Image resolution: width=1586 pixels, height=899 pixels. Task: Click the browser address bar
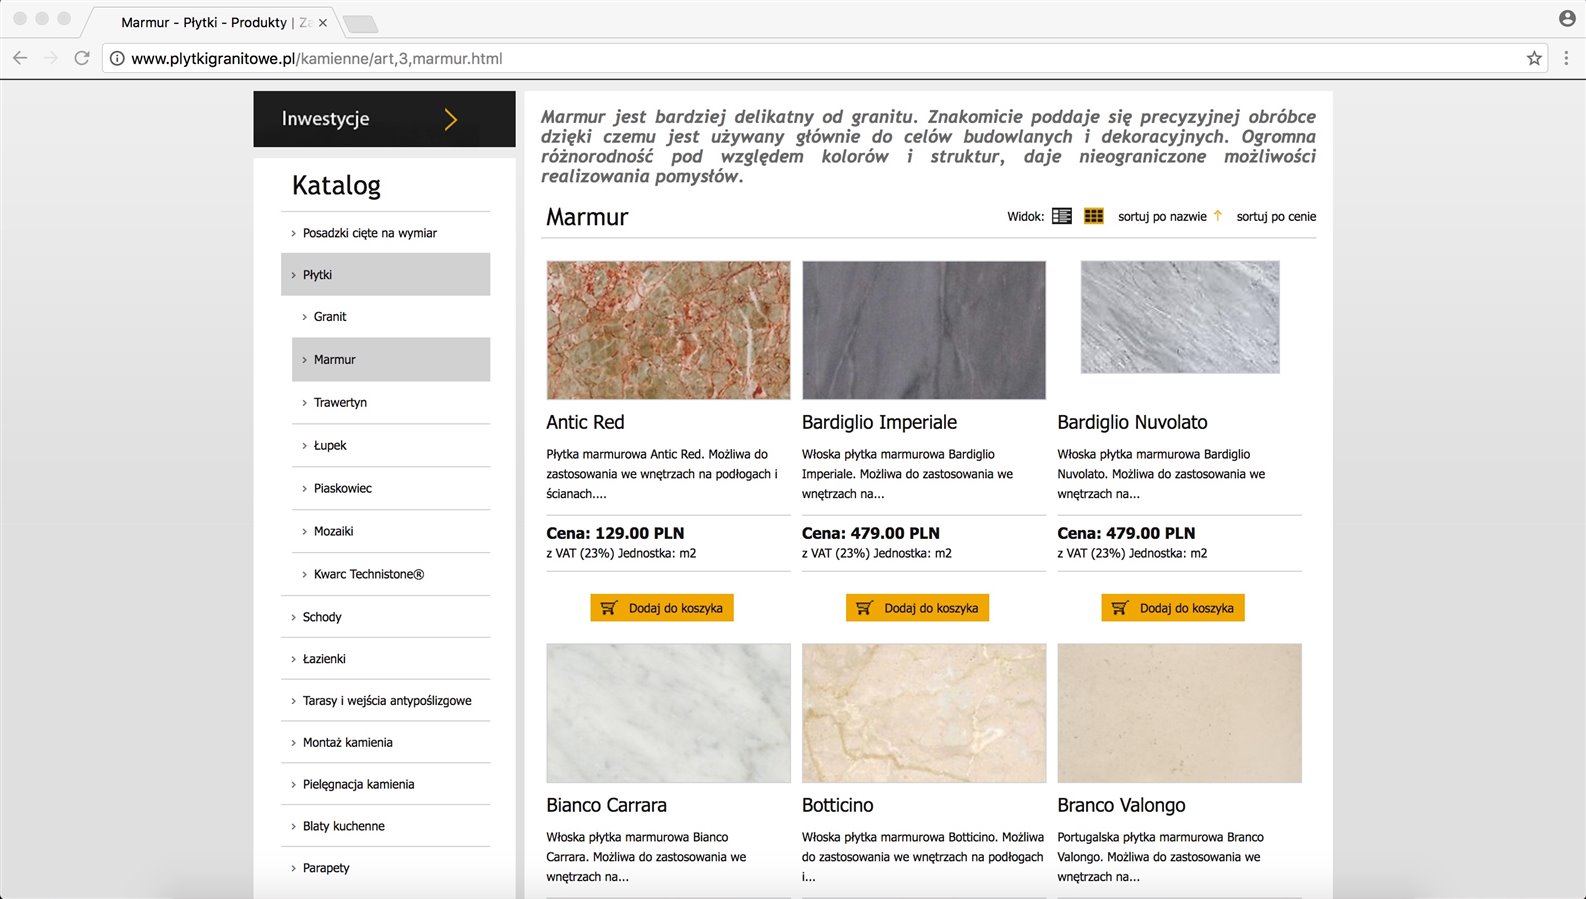point(800,59)
